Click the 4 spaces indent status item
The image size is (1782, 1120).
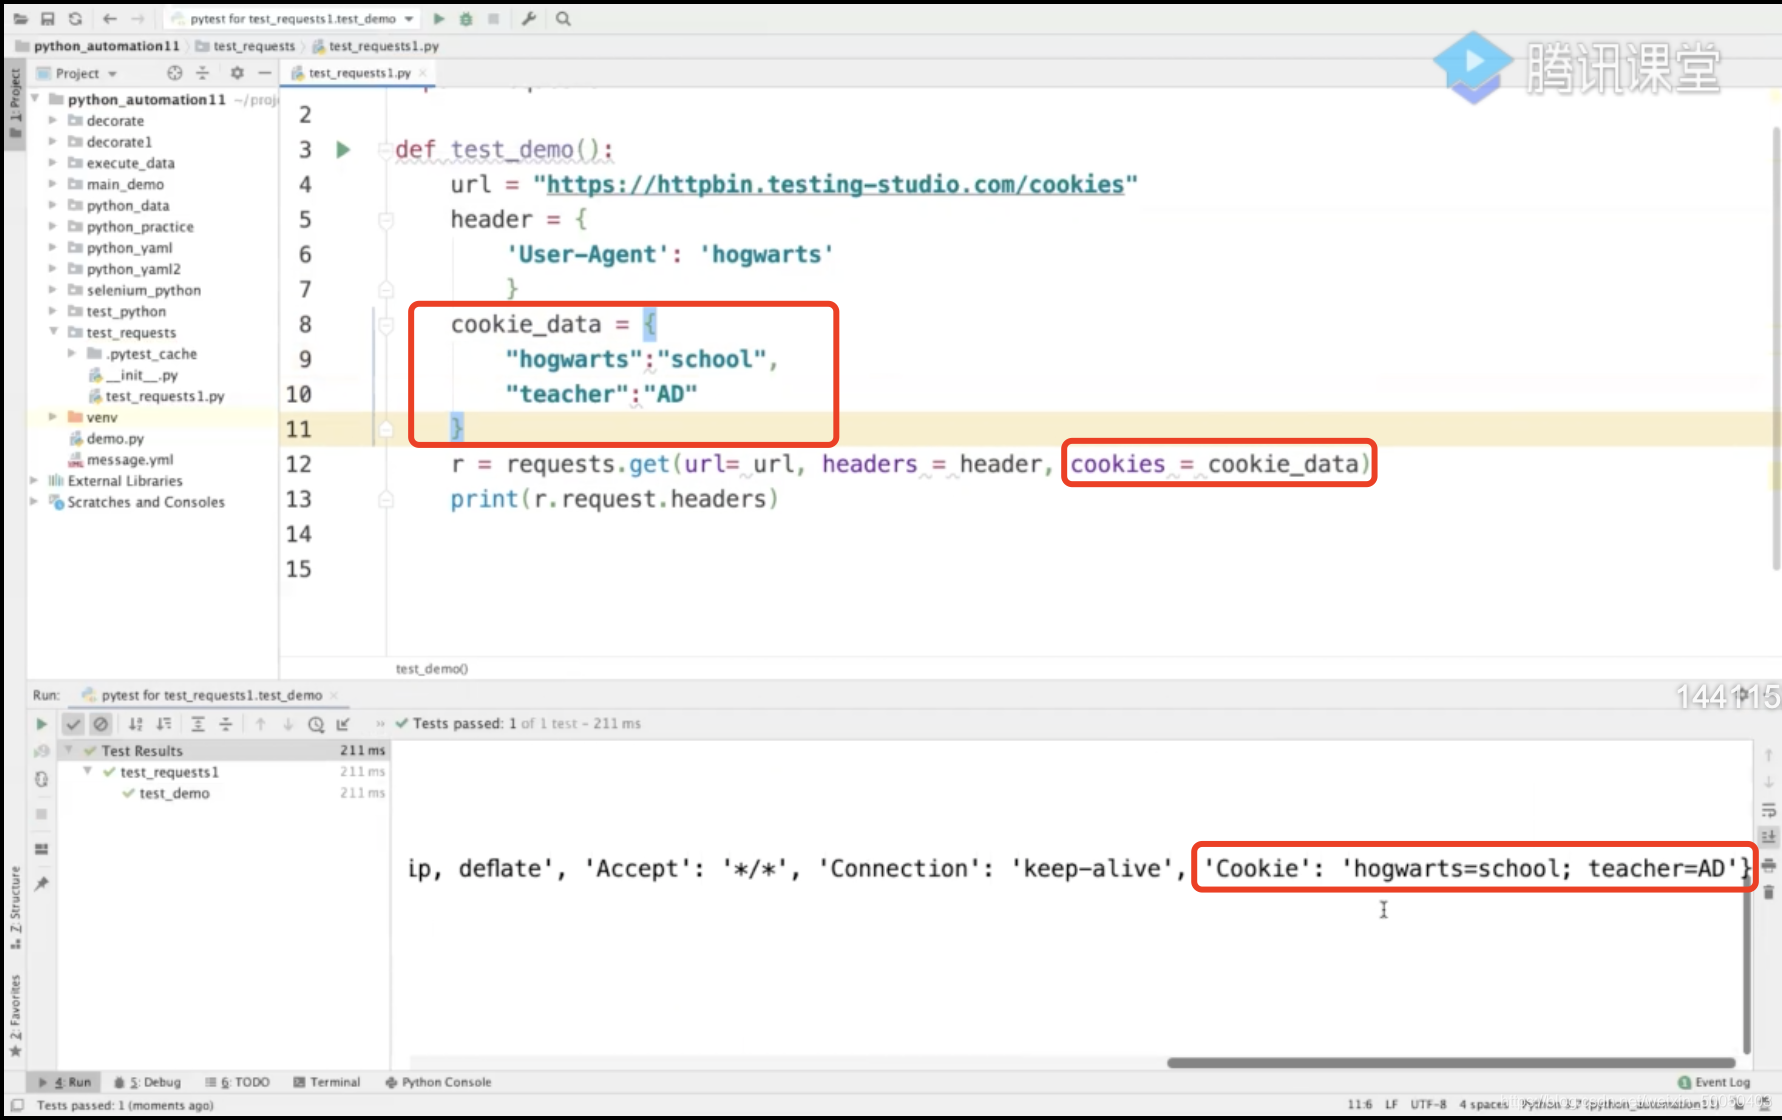[x=1483, y=1104]
